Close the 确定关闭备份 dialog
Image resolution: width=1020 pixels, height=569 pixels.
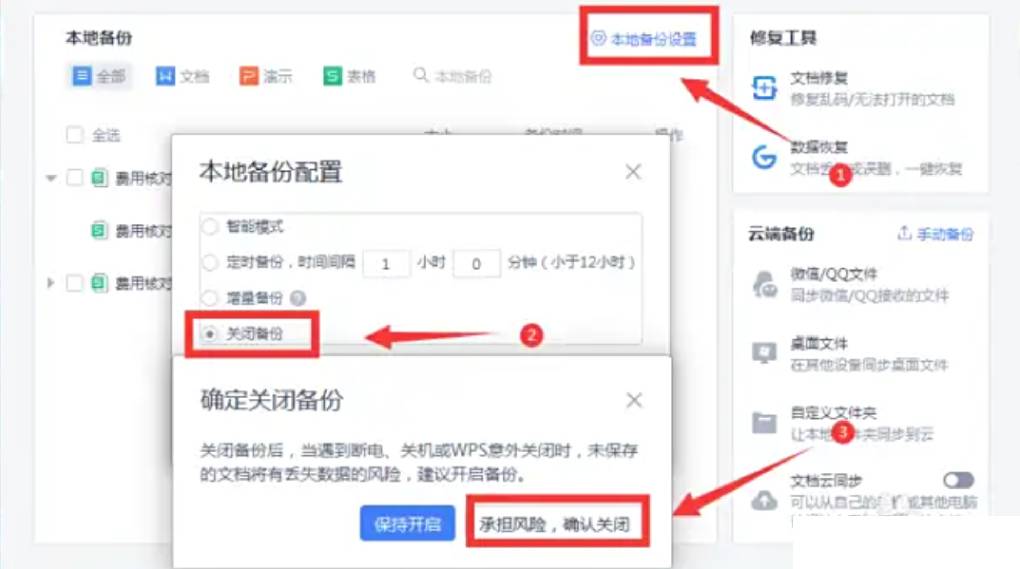click(x=634, y=400)
